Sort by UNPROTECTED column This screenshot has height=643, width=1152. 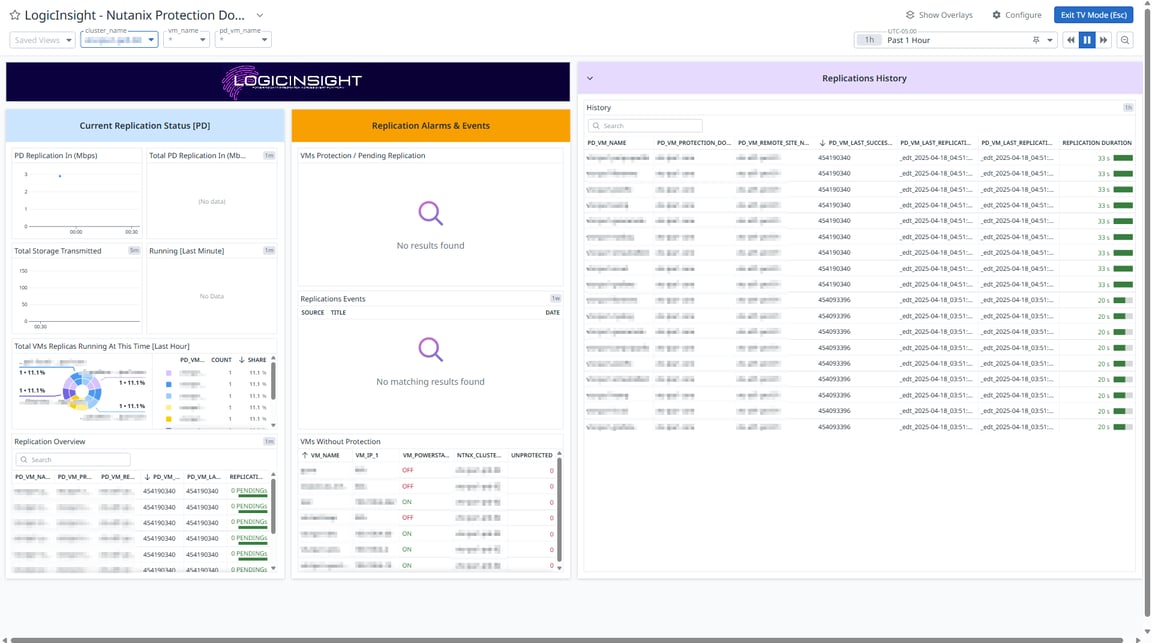[x=532, y=456]
